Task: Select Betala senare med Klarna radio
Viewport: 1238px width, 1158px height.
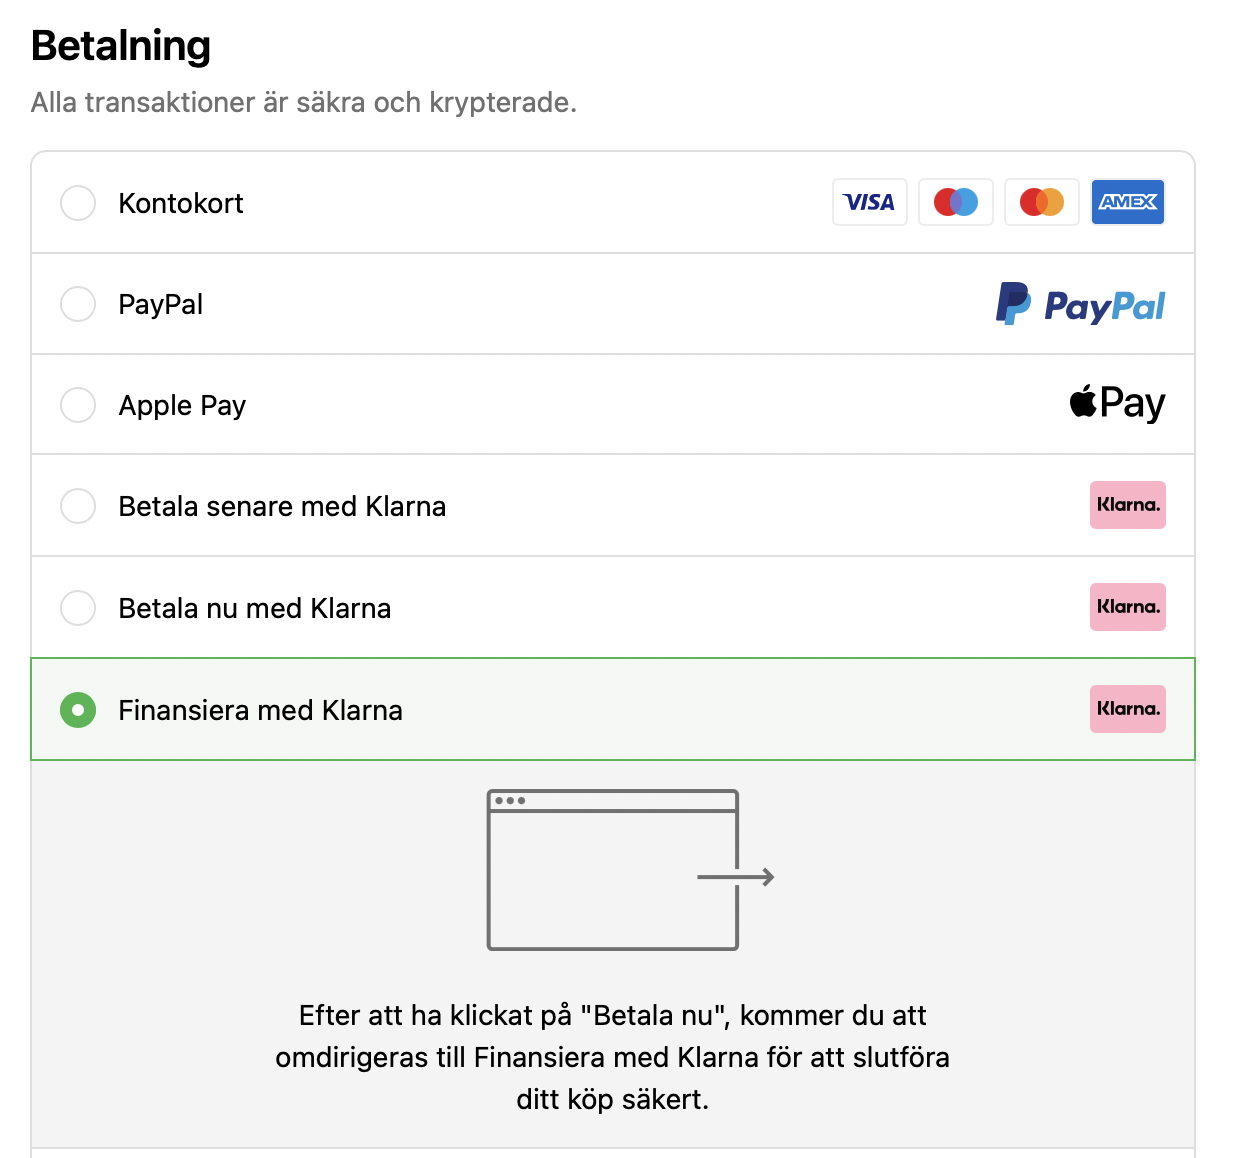Action: click(x=78, y=506)
